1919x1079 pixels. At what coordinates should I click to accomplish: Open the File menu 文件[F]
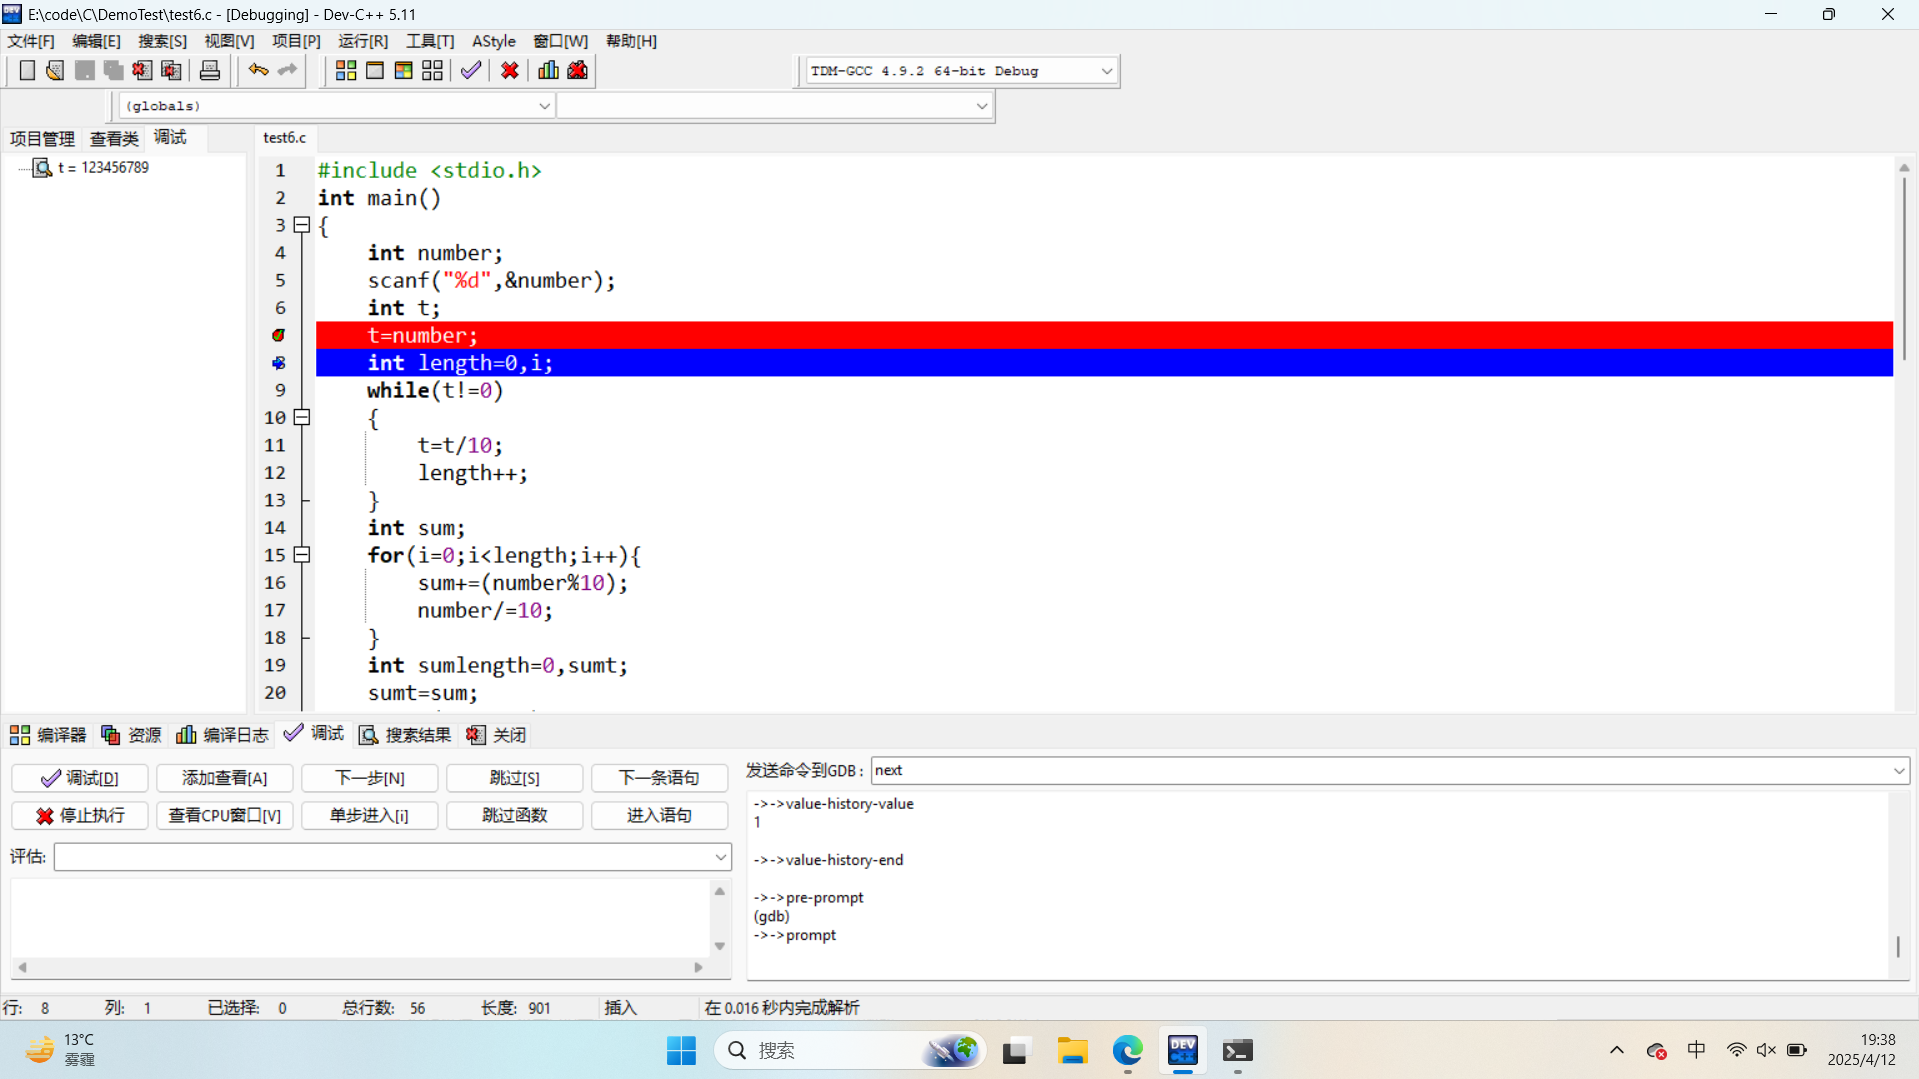coord(31,41)
